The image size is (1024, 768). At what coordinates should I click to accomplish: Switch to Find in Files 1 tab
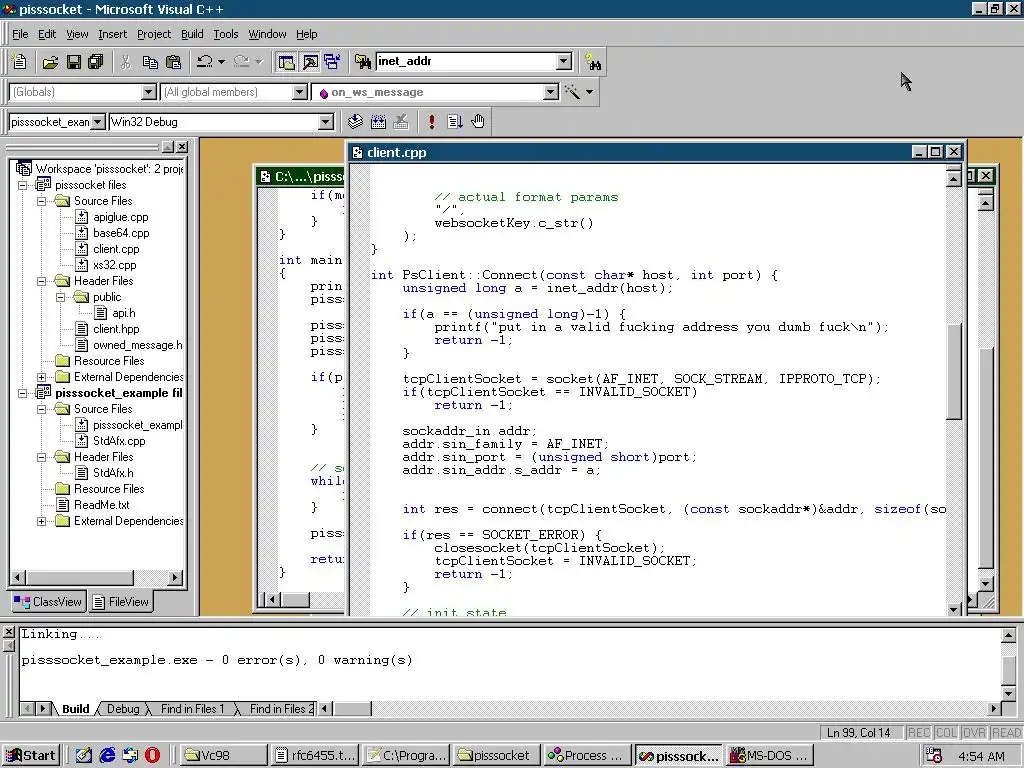(192, 709)
